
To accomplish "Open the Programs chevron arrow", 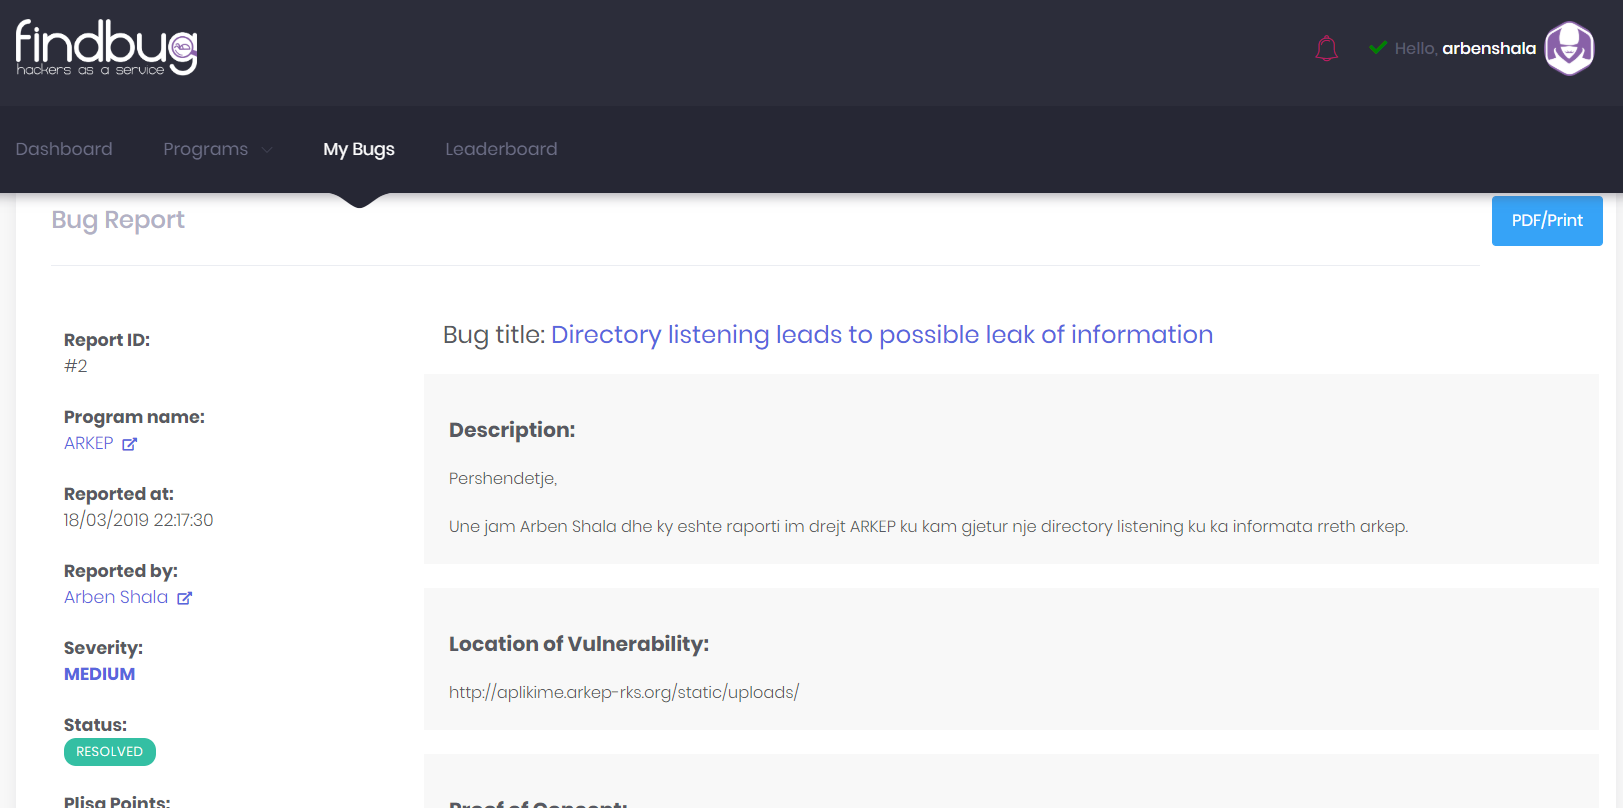I will (266, 150).
